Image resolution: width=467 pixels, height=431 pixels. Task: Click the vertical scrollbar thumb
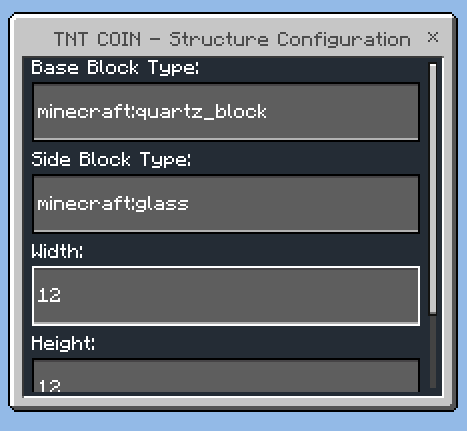[433, 189]
